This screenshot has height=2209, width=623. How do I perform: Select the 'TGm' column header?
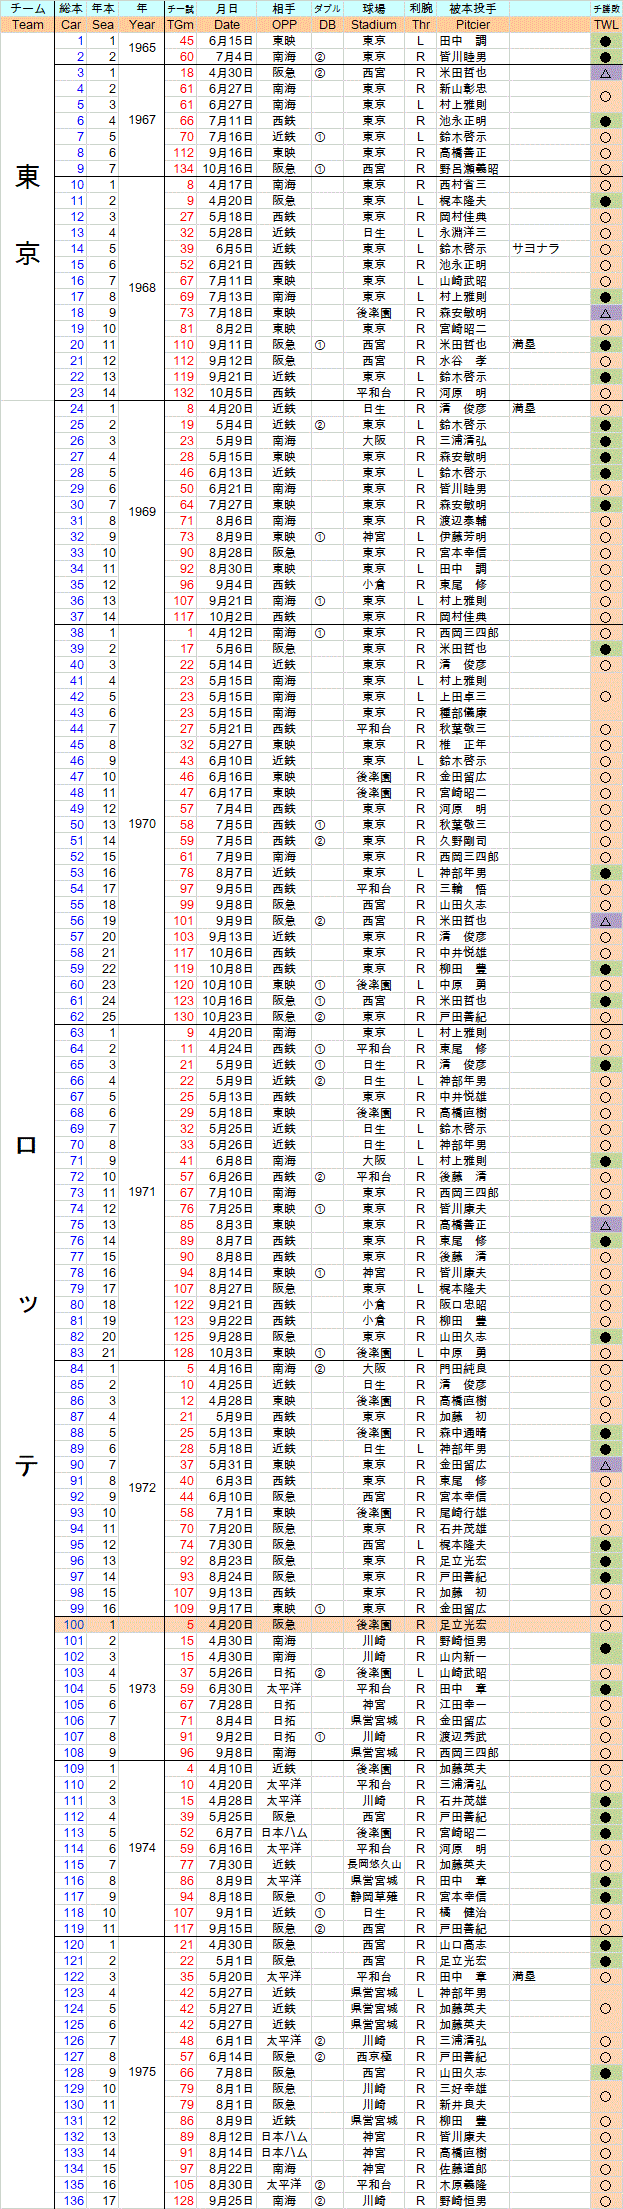point(181,25)
